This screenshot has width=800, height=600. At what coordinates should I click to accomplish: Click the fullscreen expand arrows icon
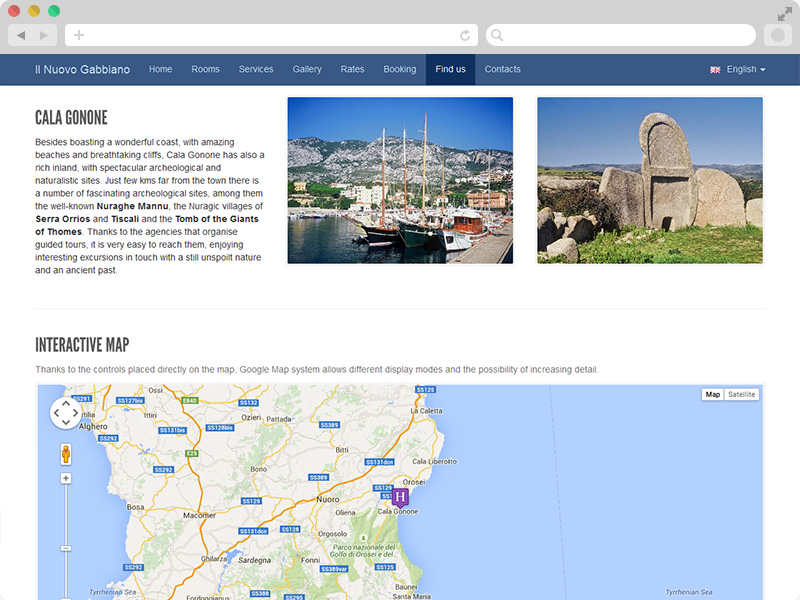tap(785, 14)
